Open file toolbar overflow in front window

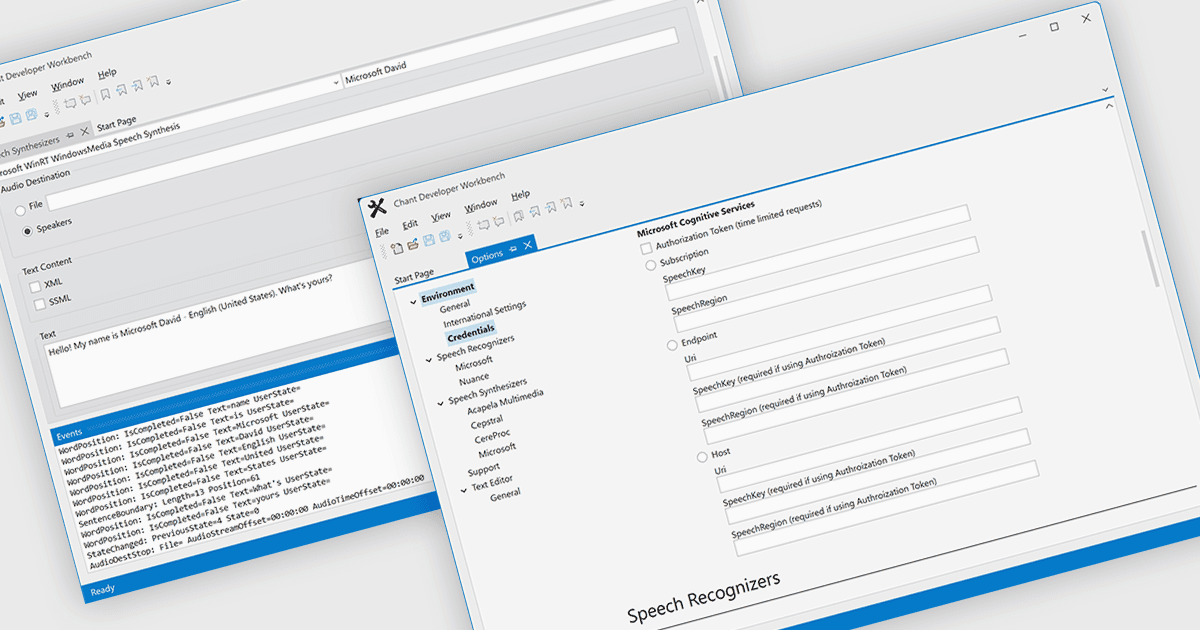(461, 235)
